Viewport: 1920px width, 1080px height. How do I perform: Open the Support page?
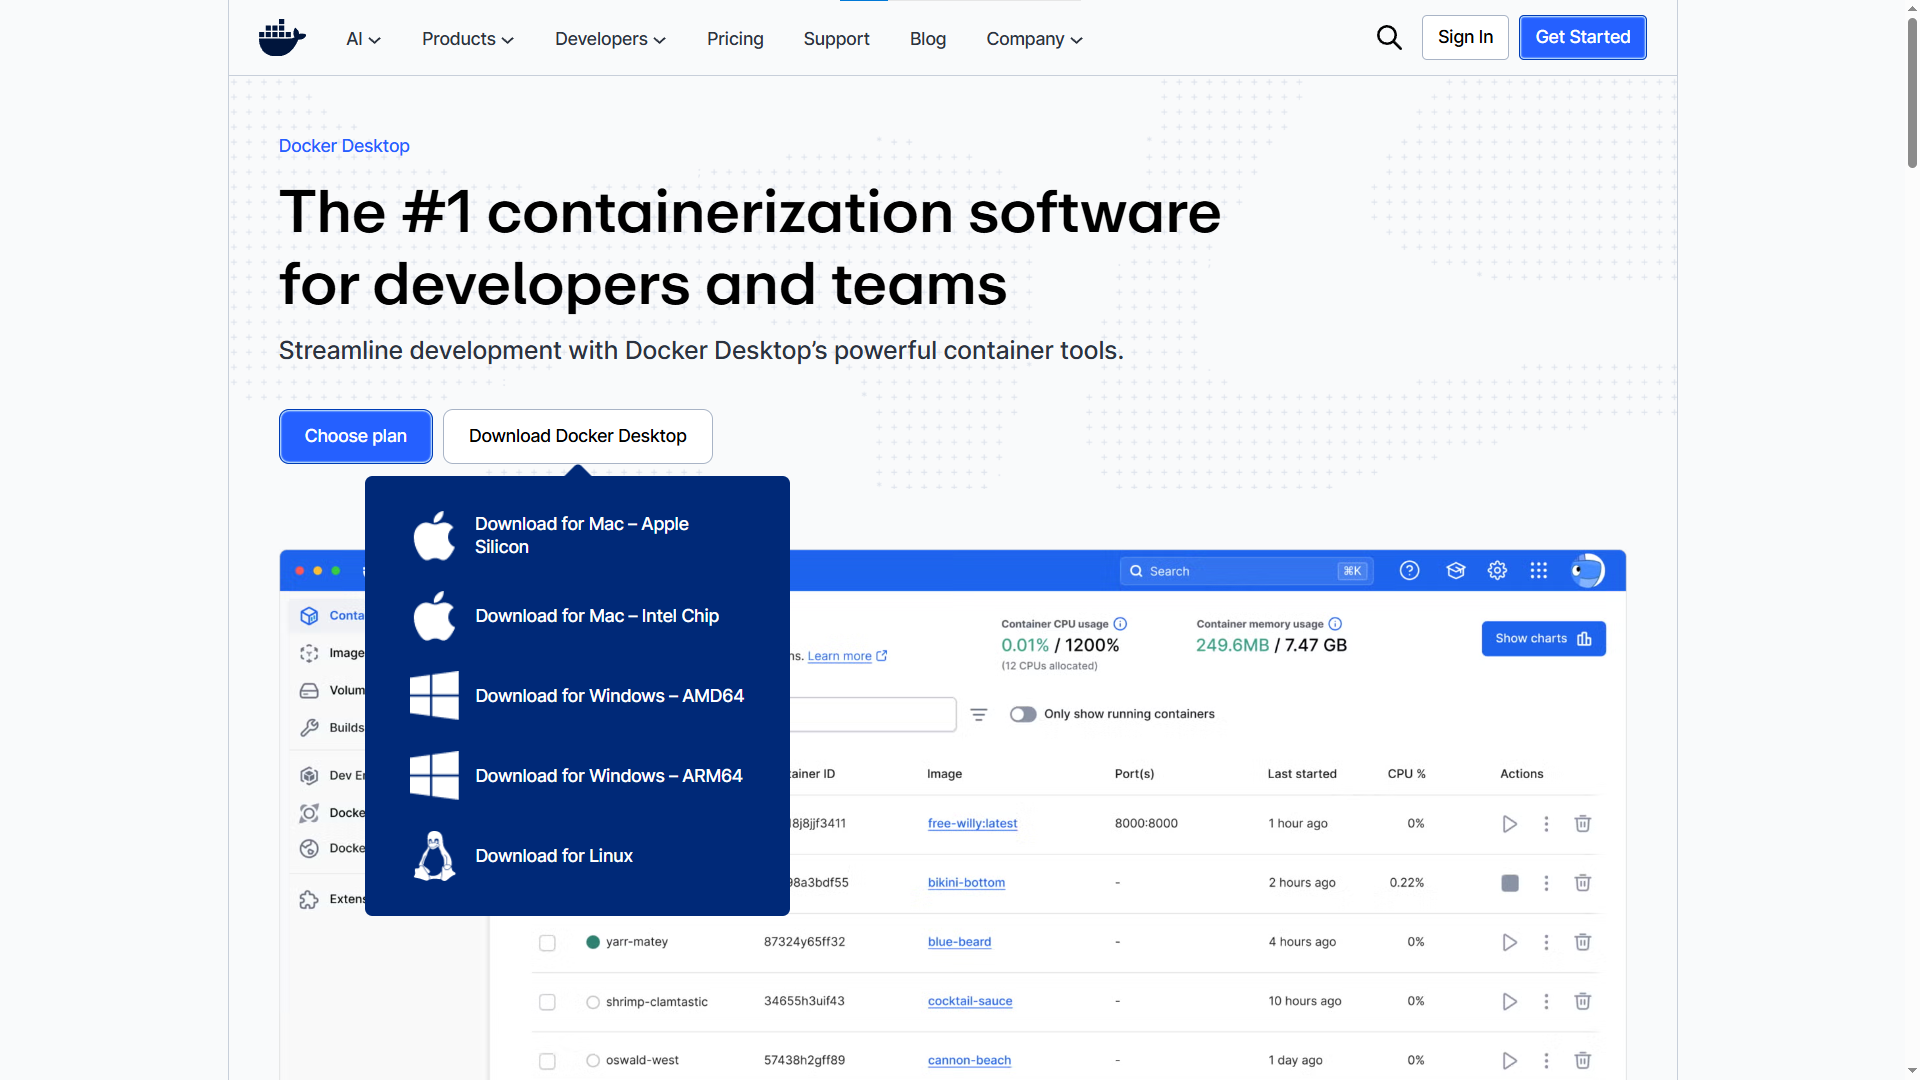coord(836,39)
